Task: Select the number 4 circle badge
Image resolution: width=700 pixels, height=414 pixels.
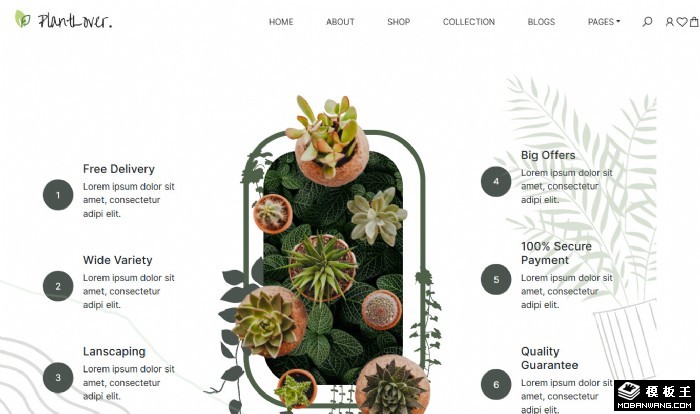Action: (496, 181)
